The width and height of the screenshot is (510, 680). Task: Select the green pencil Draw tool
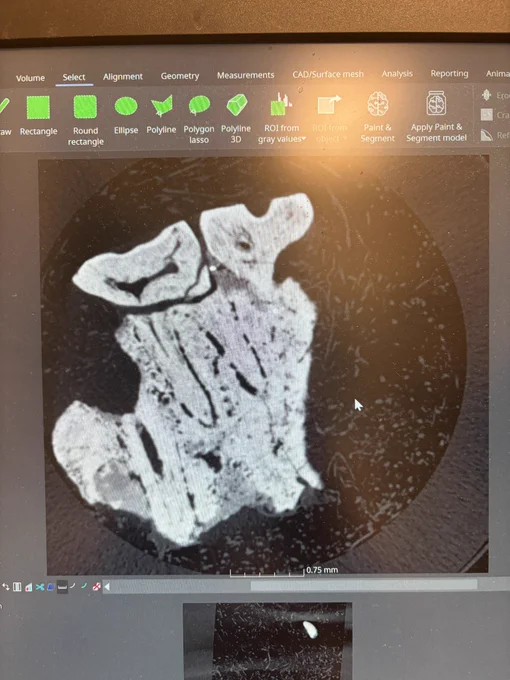pyautogui.click(x=3, y=106)
